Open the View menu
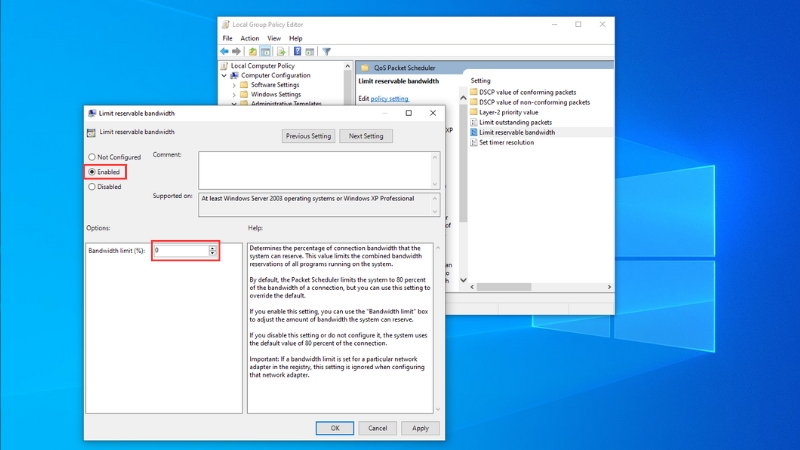Screen dimensions: 800x450 click(273, 38)
